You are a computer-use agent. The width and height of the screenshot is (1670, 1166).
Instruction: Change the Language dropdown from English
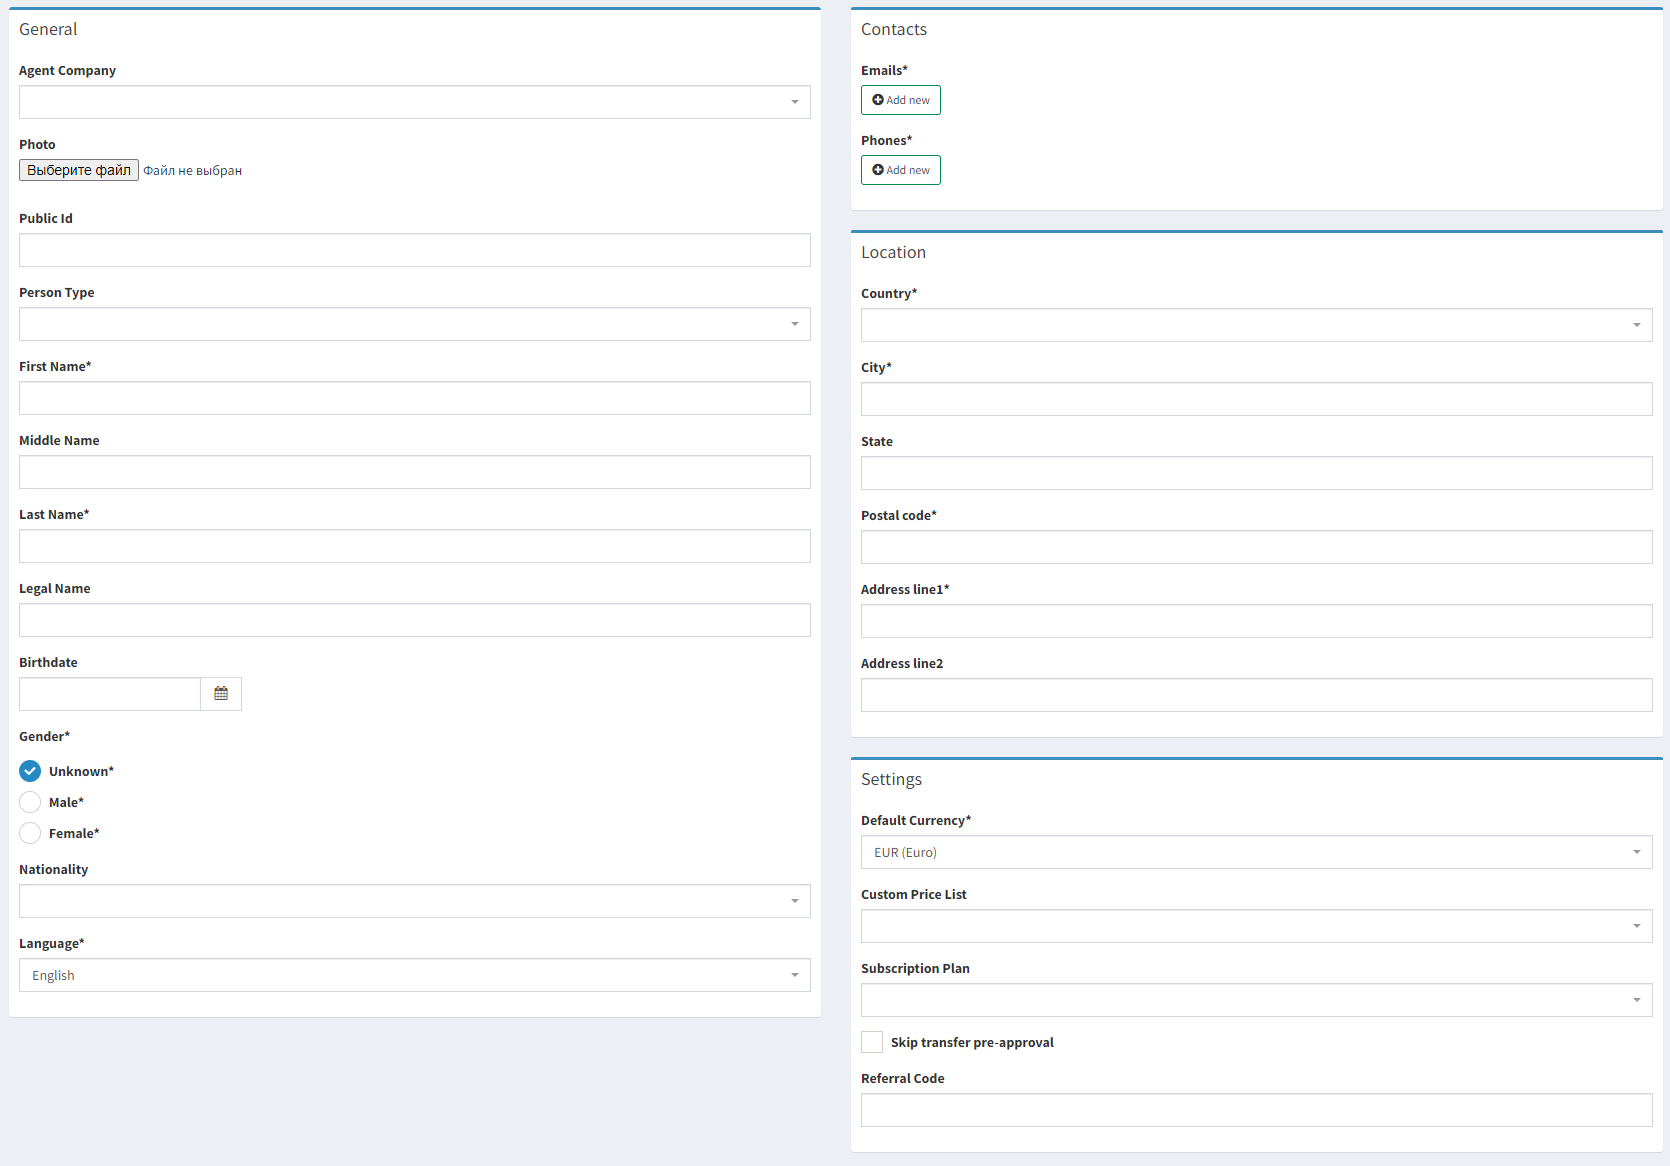coord(414,975)
